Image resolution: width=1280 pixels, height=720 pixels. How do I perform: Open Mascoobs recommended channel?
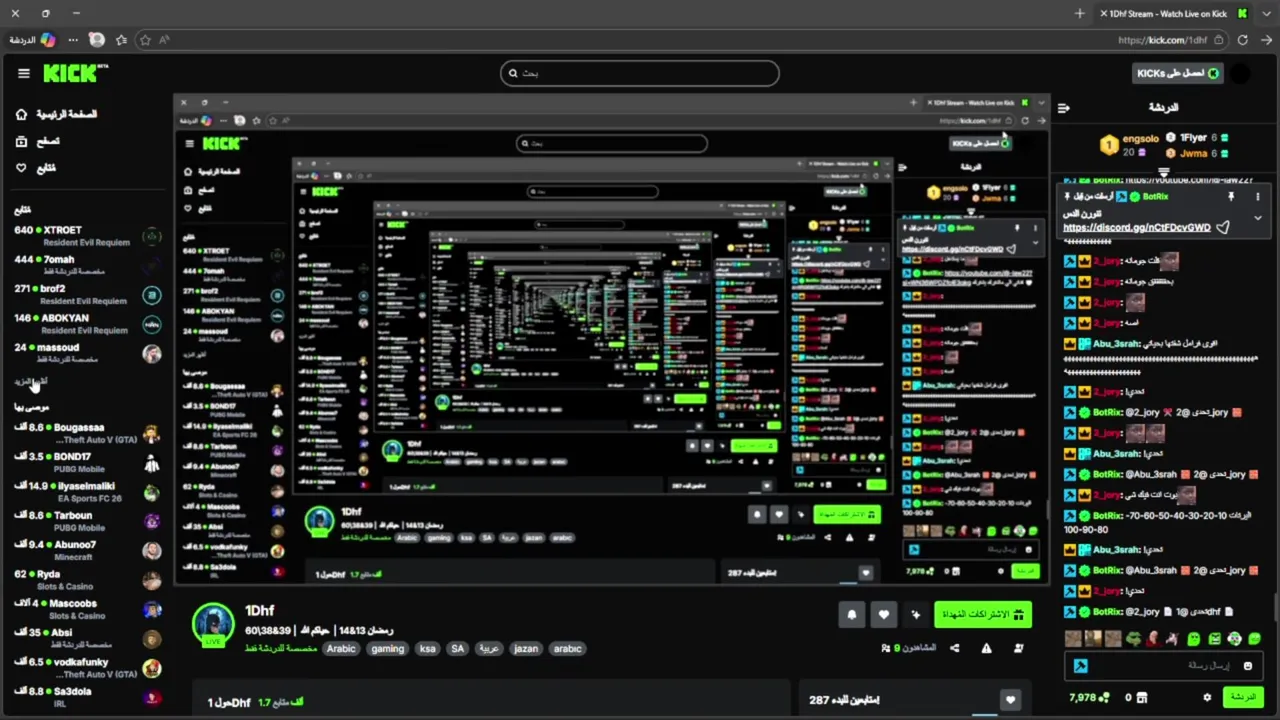(x=87, y=609)
